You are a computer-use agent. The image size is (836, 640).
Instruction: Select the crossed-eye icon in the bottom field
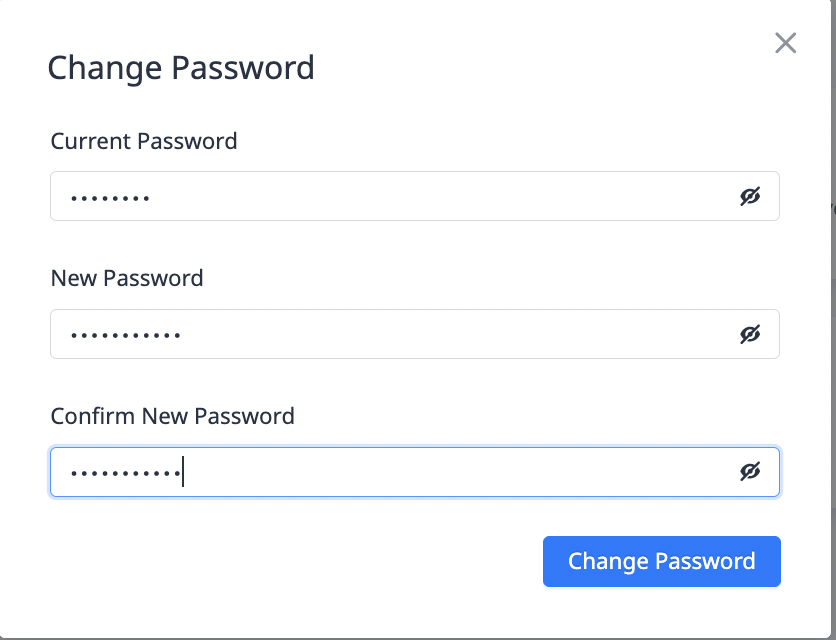(x=748, y=472)
